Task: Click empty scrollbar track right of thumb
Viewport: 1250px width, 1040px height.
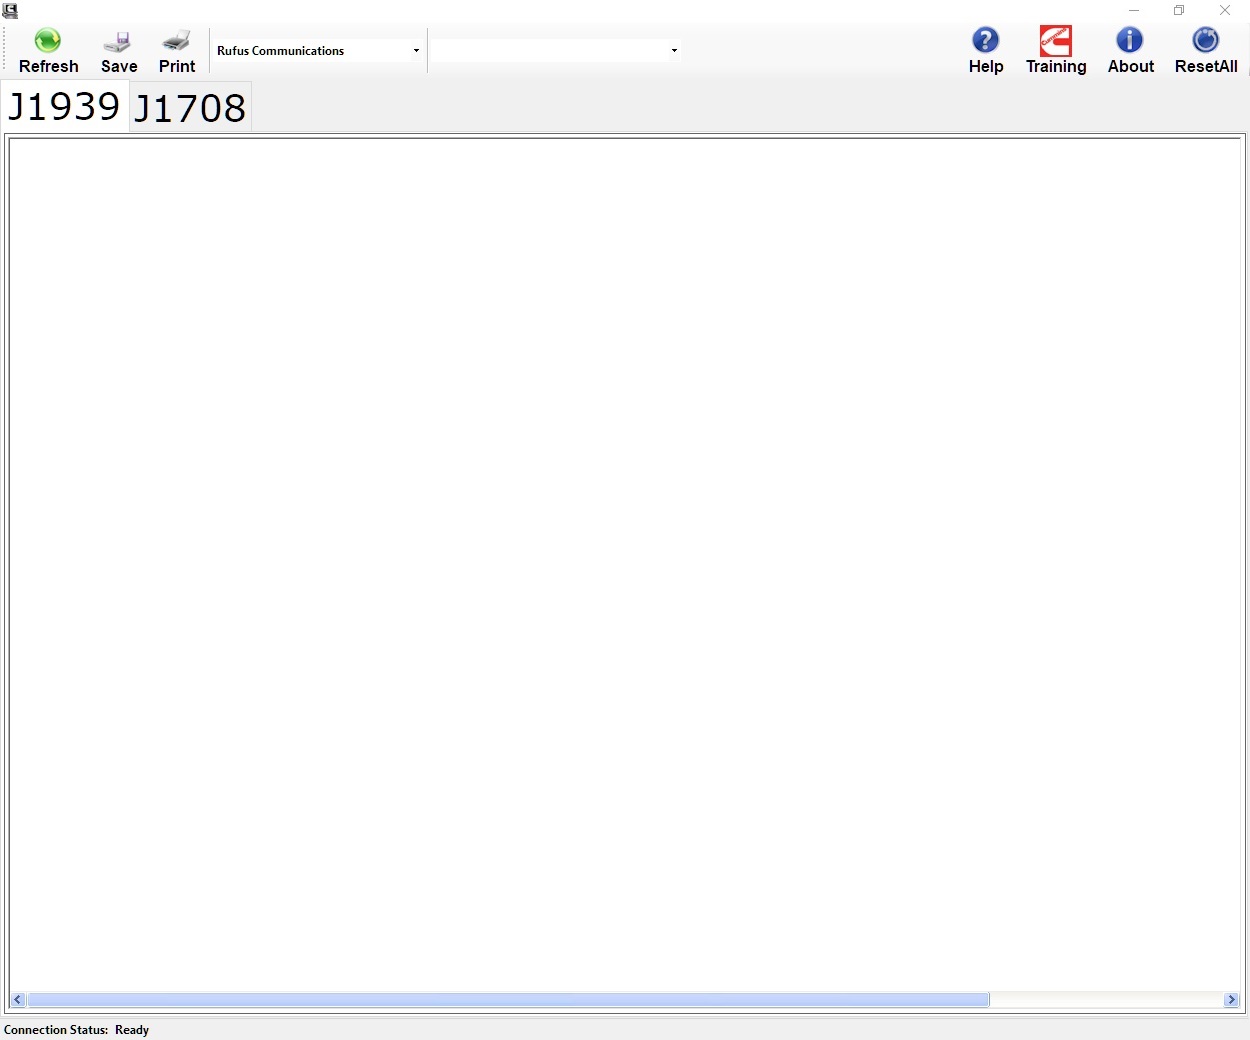Action: 1105,1000
